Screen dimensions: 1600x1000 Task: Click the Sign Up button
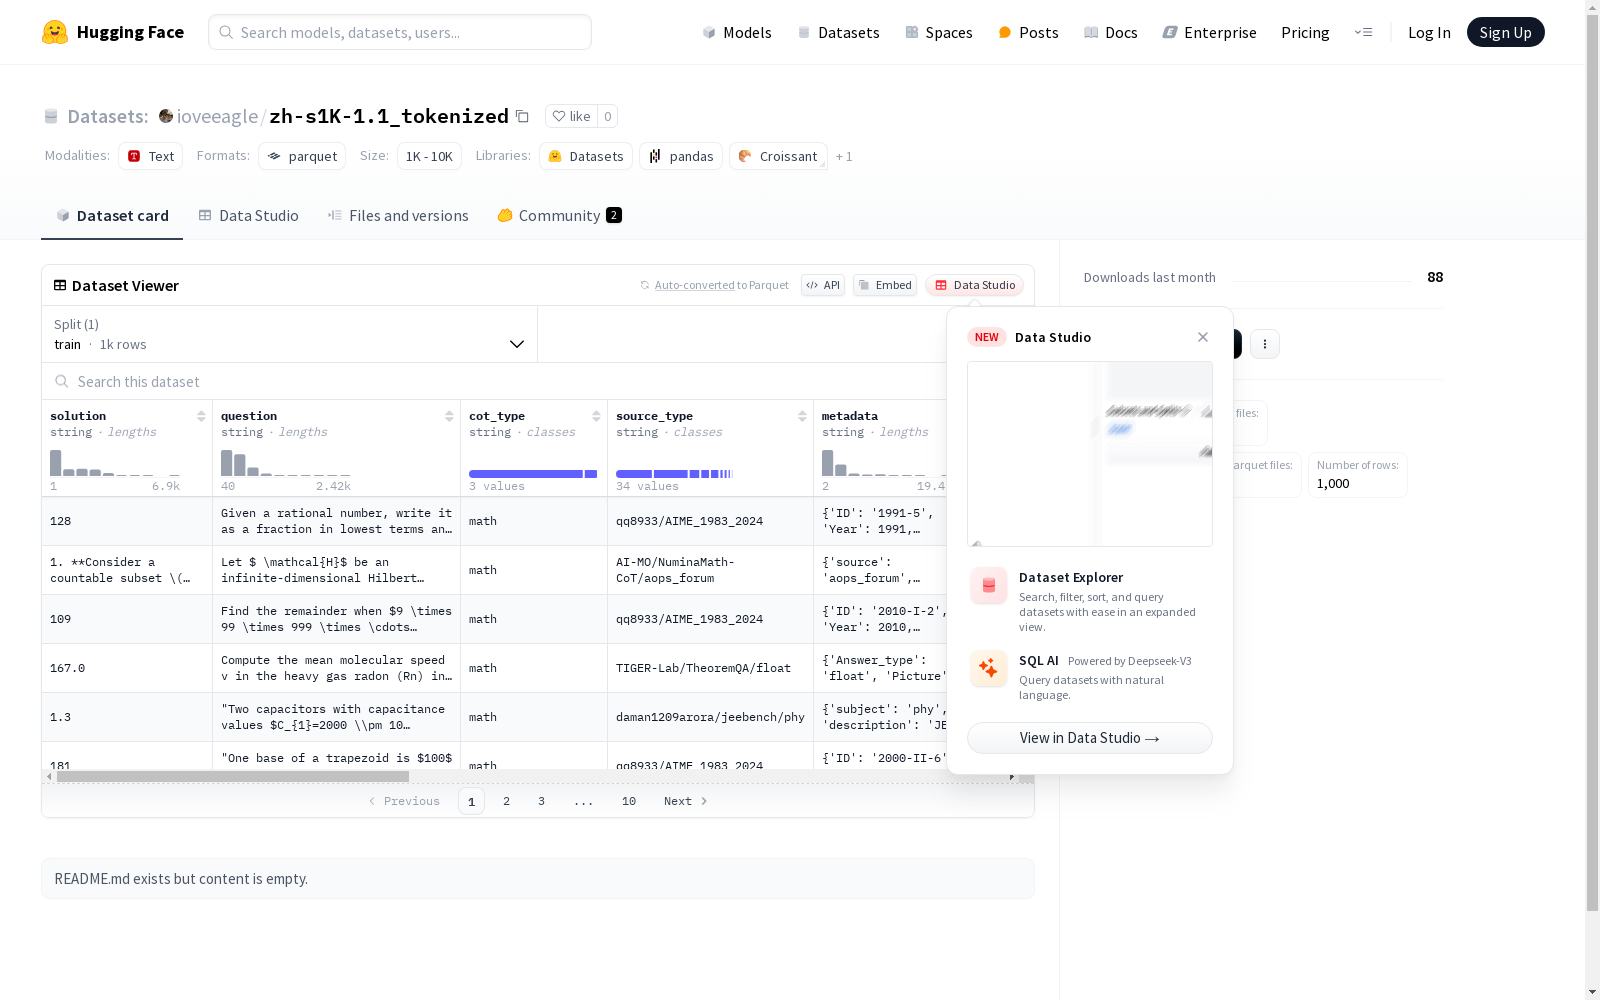pos(1505,32)
